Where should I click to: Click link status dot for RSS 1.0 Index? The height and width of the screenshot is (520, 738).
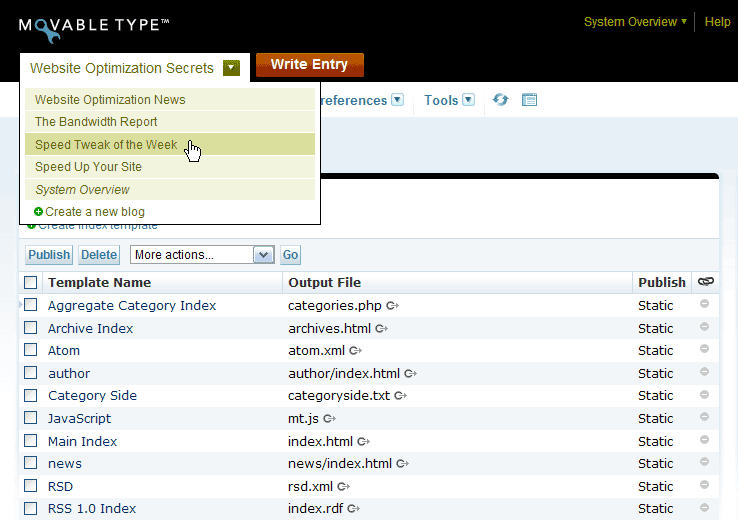click(x=705, y=507)
